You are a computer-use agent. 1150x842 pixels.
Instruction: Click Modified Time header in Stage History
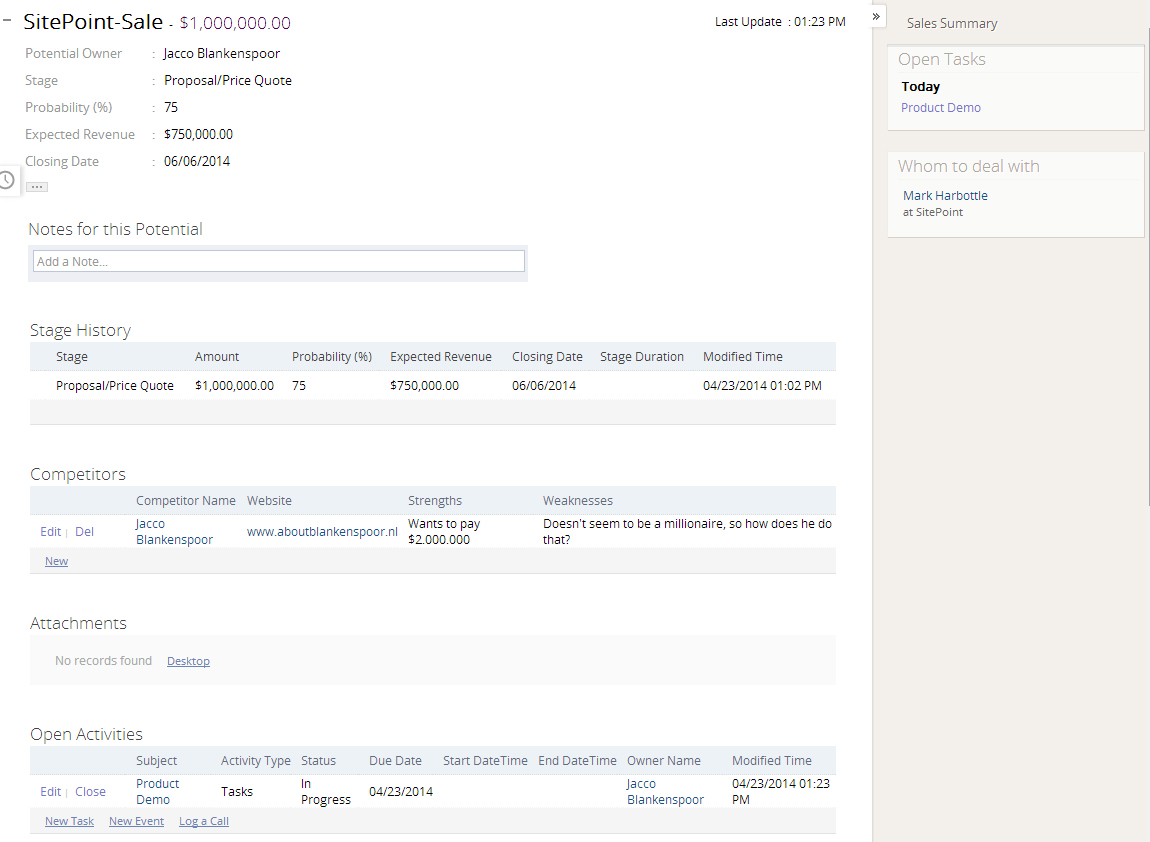742,356
